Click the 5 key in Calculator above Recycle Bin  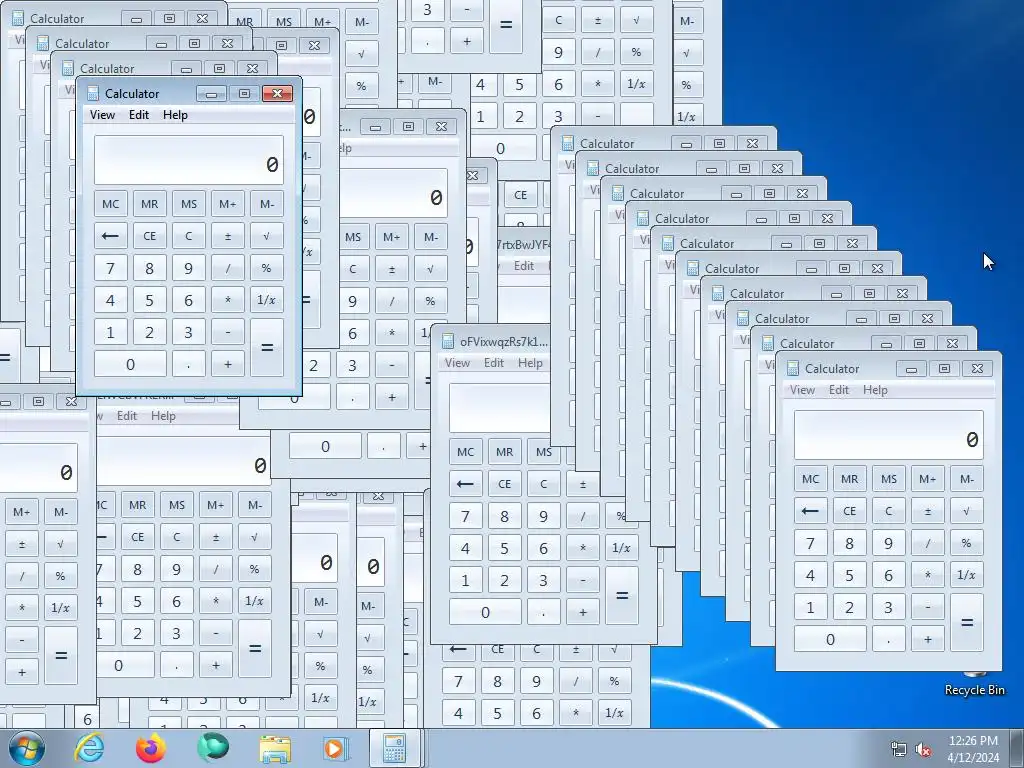[x=850, y=575]
